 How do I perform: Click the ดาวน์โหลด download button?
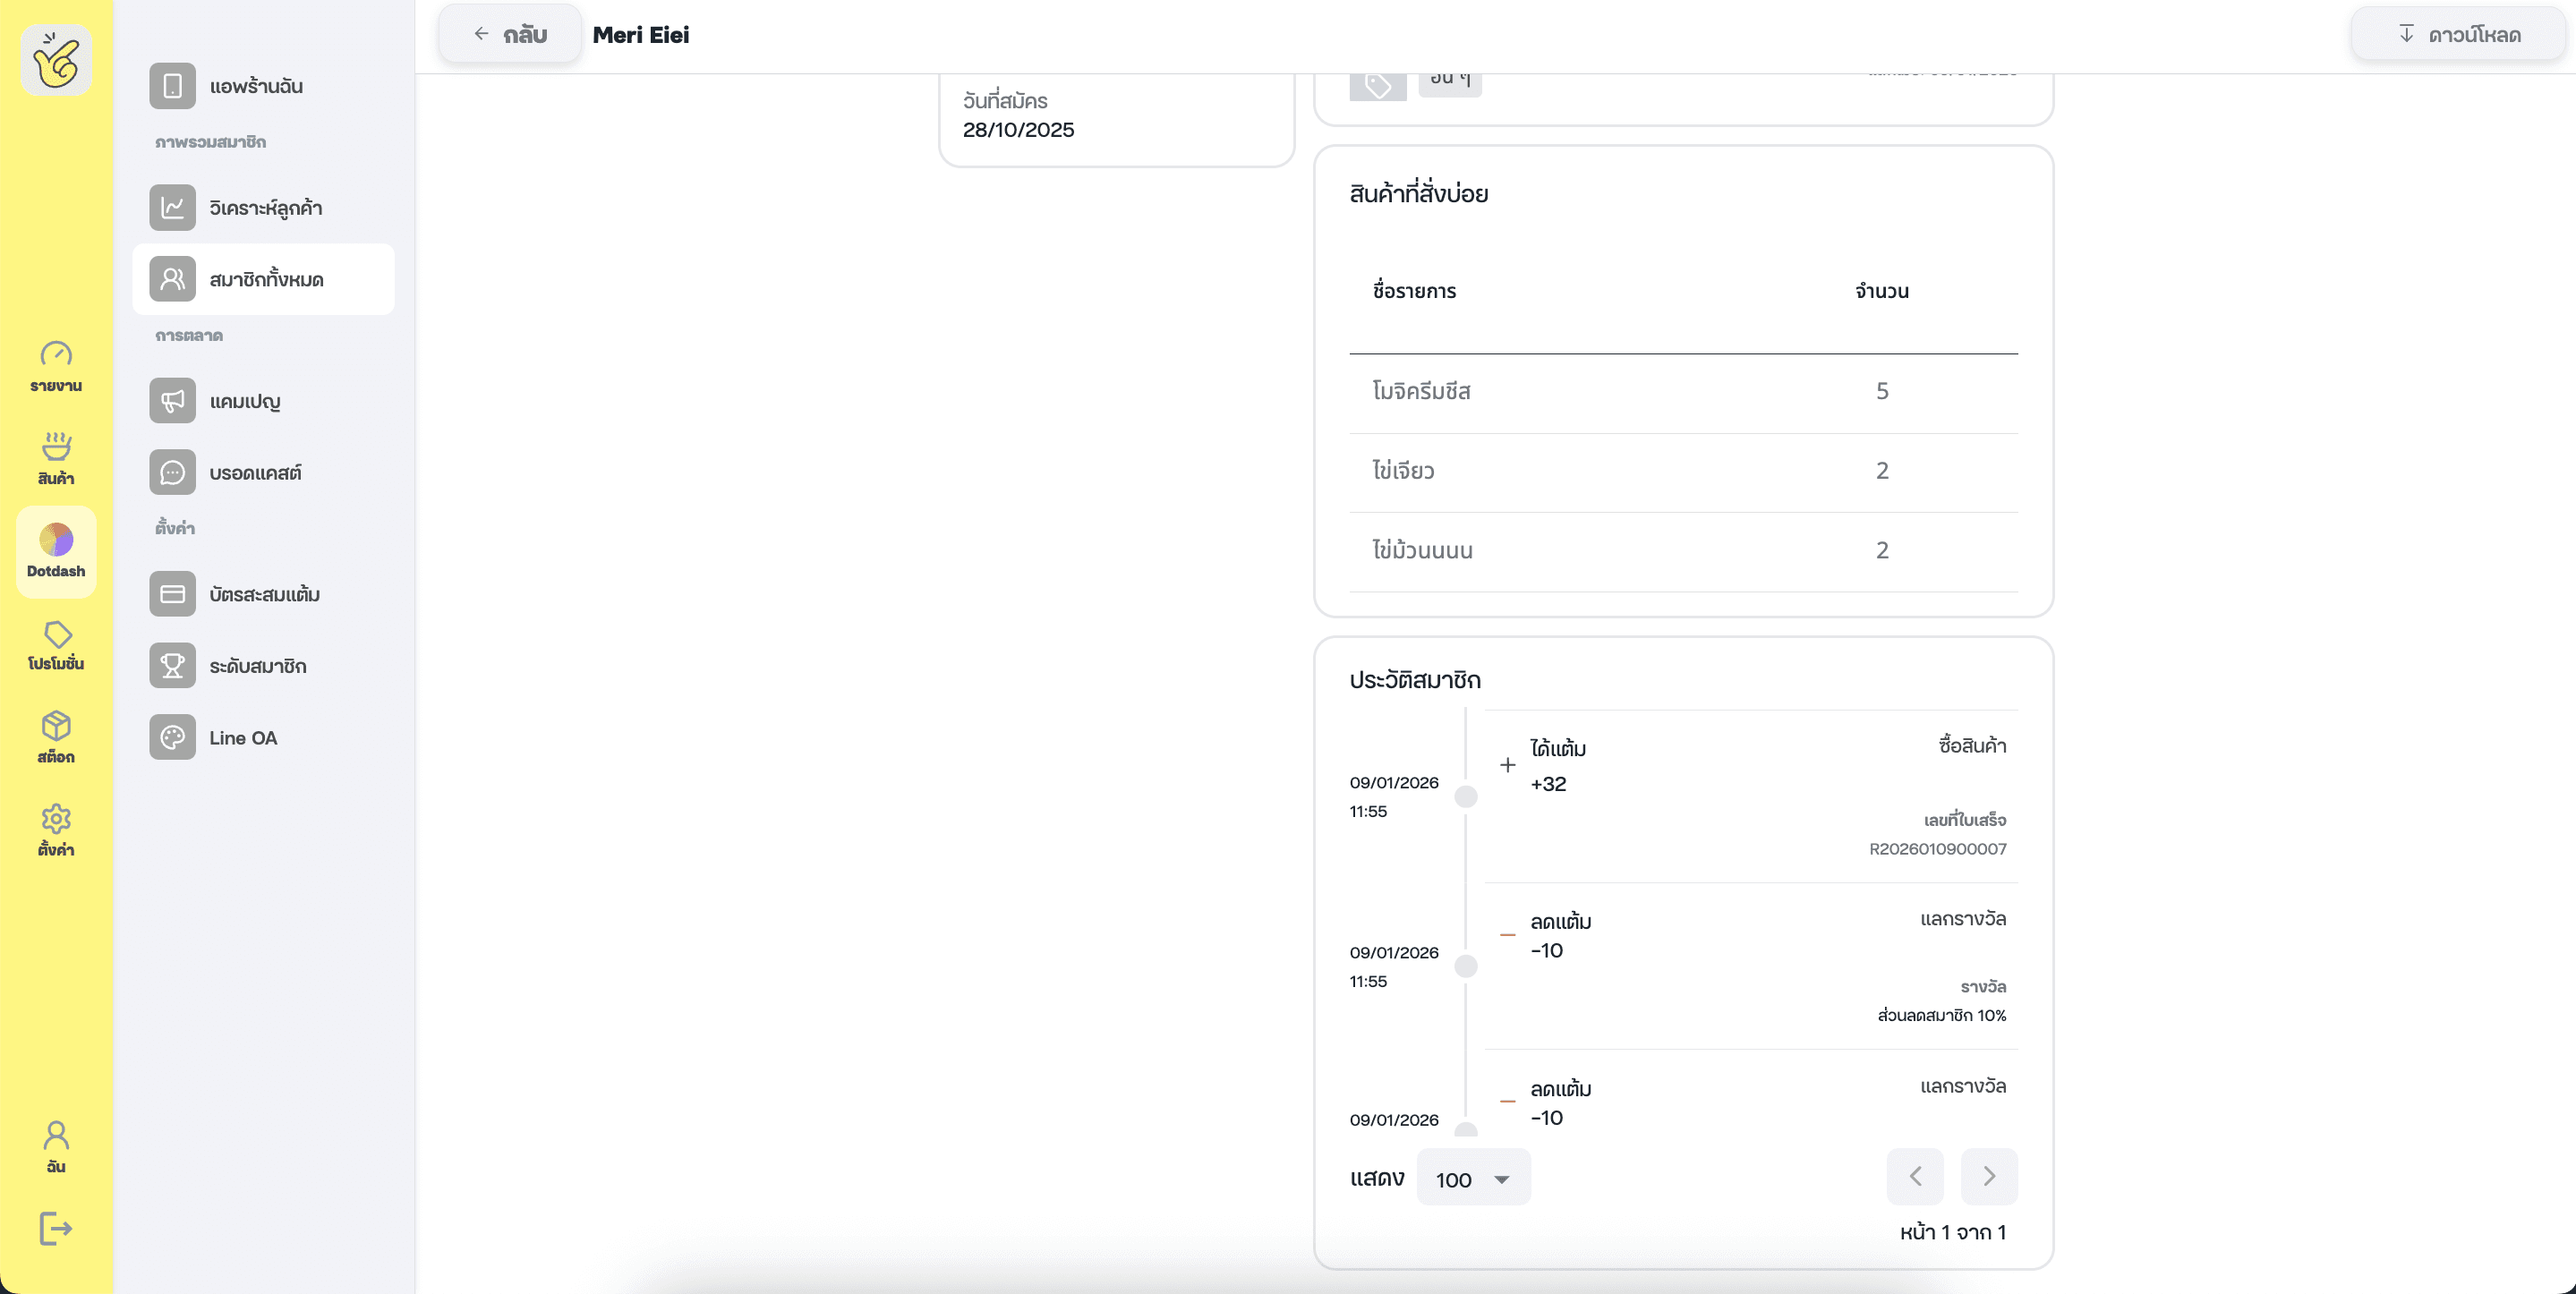(x=2459, y=35)
